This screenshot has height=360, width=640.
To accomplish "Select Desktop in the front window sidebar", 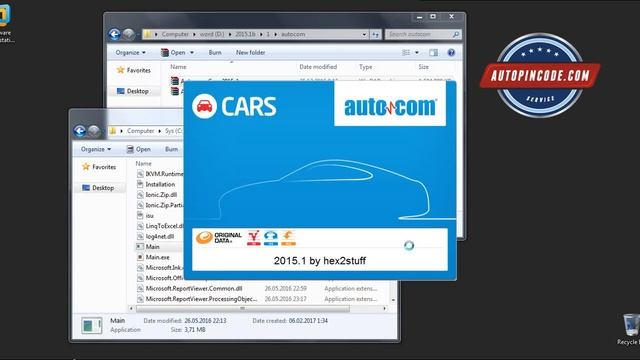I will (x=103, y=188).
